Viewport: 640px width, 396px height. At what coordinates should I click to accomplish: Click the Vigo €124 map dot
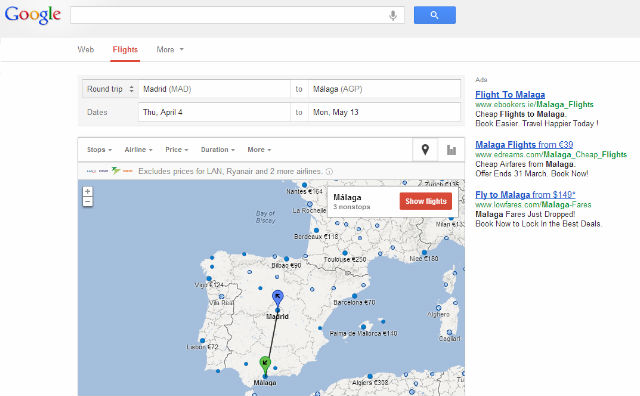(209, 279)
